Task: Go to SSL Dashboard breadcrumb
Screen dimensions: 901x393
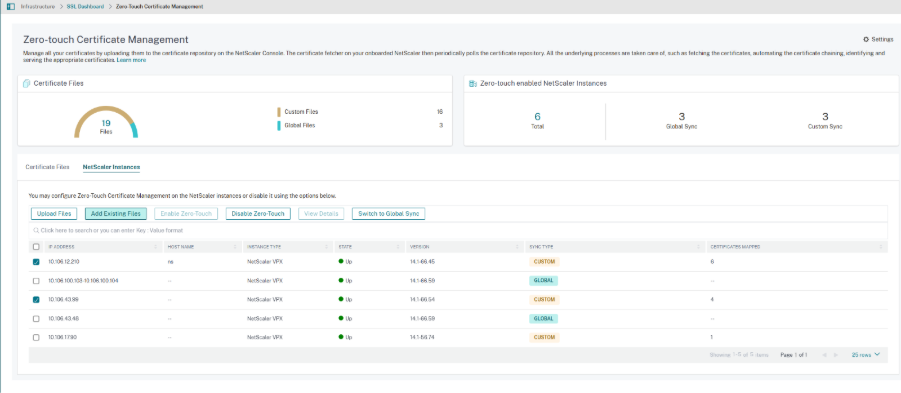Action: tap(85, 6)
